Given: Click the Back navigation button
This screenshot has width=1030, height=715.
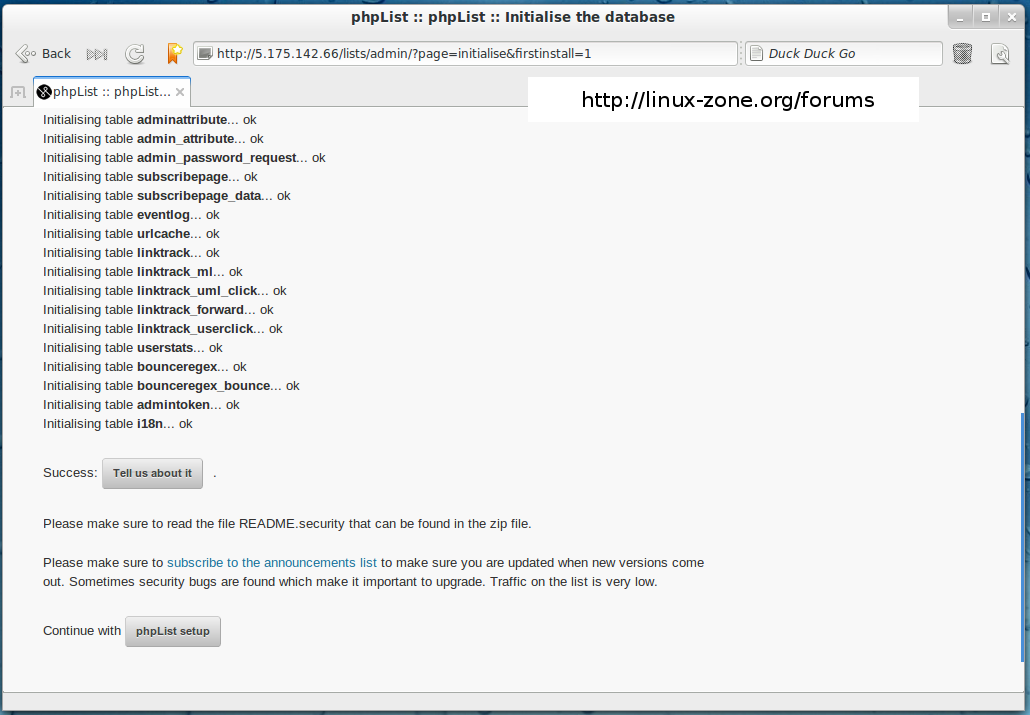Looking at the screenshot, I should (44, 54).
